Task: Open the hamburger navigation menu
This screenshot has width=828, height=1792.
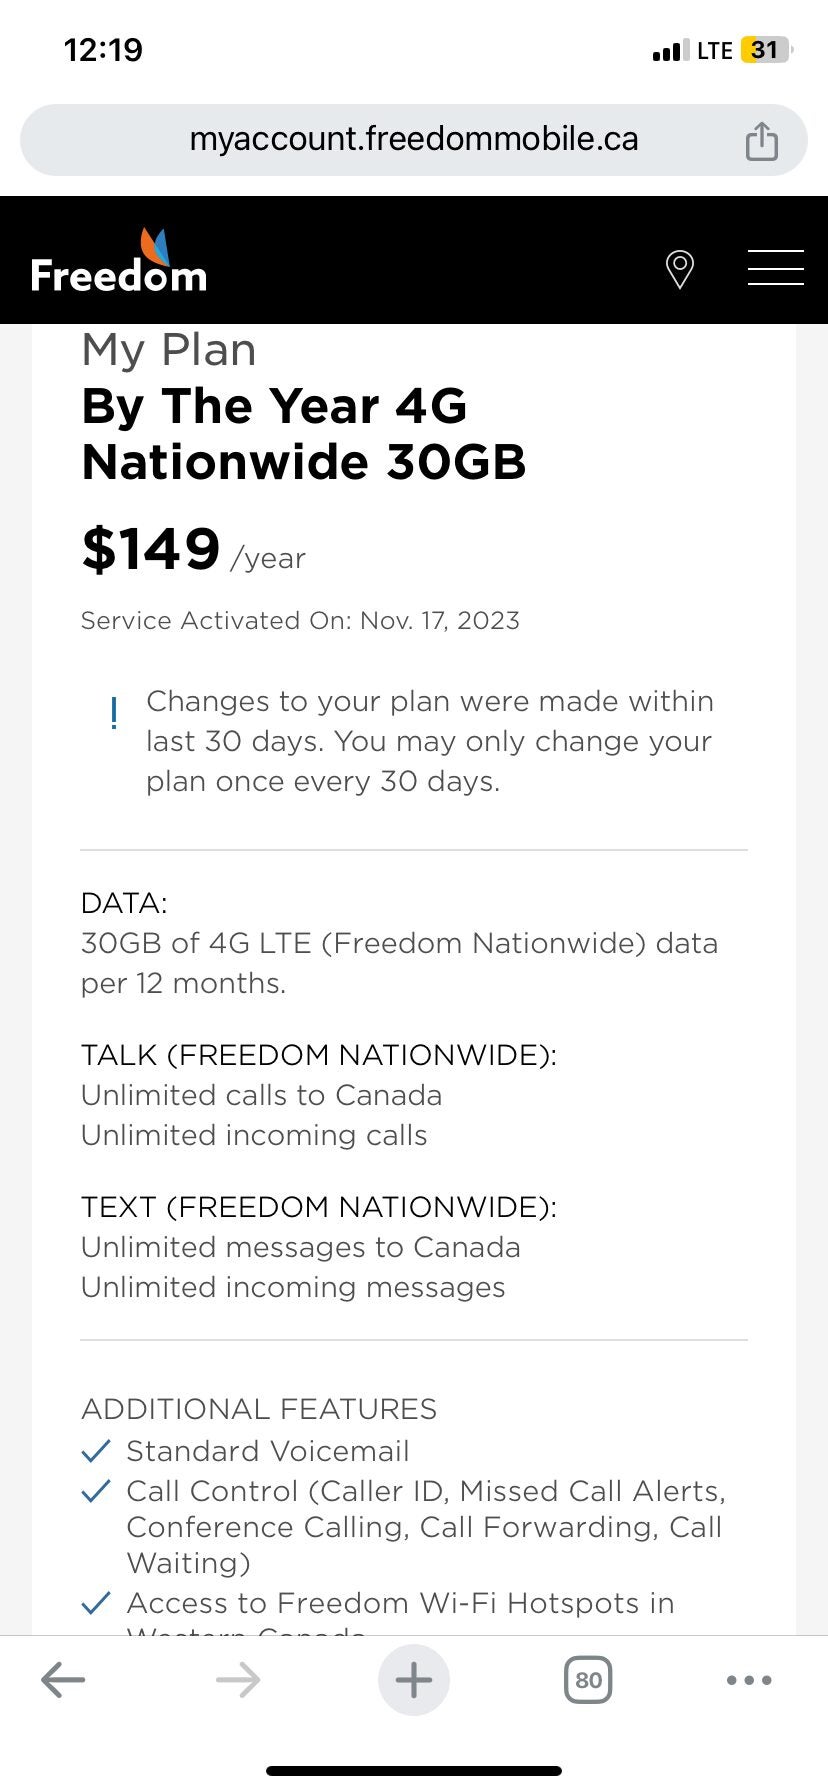Action: point(775,269)
